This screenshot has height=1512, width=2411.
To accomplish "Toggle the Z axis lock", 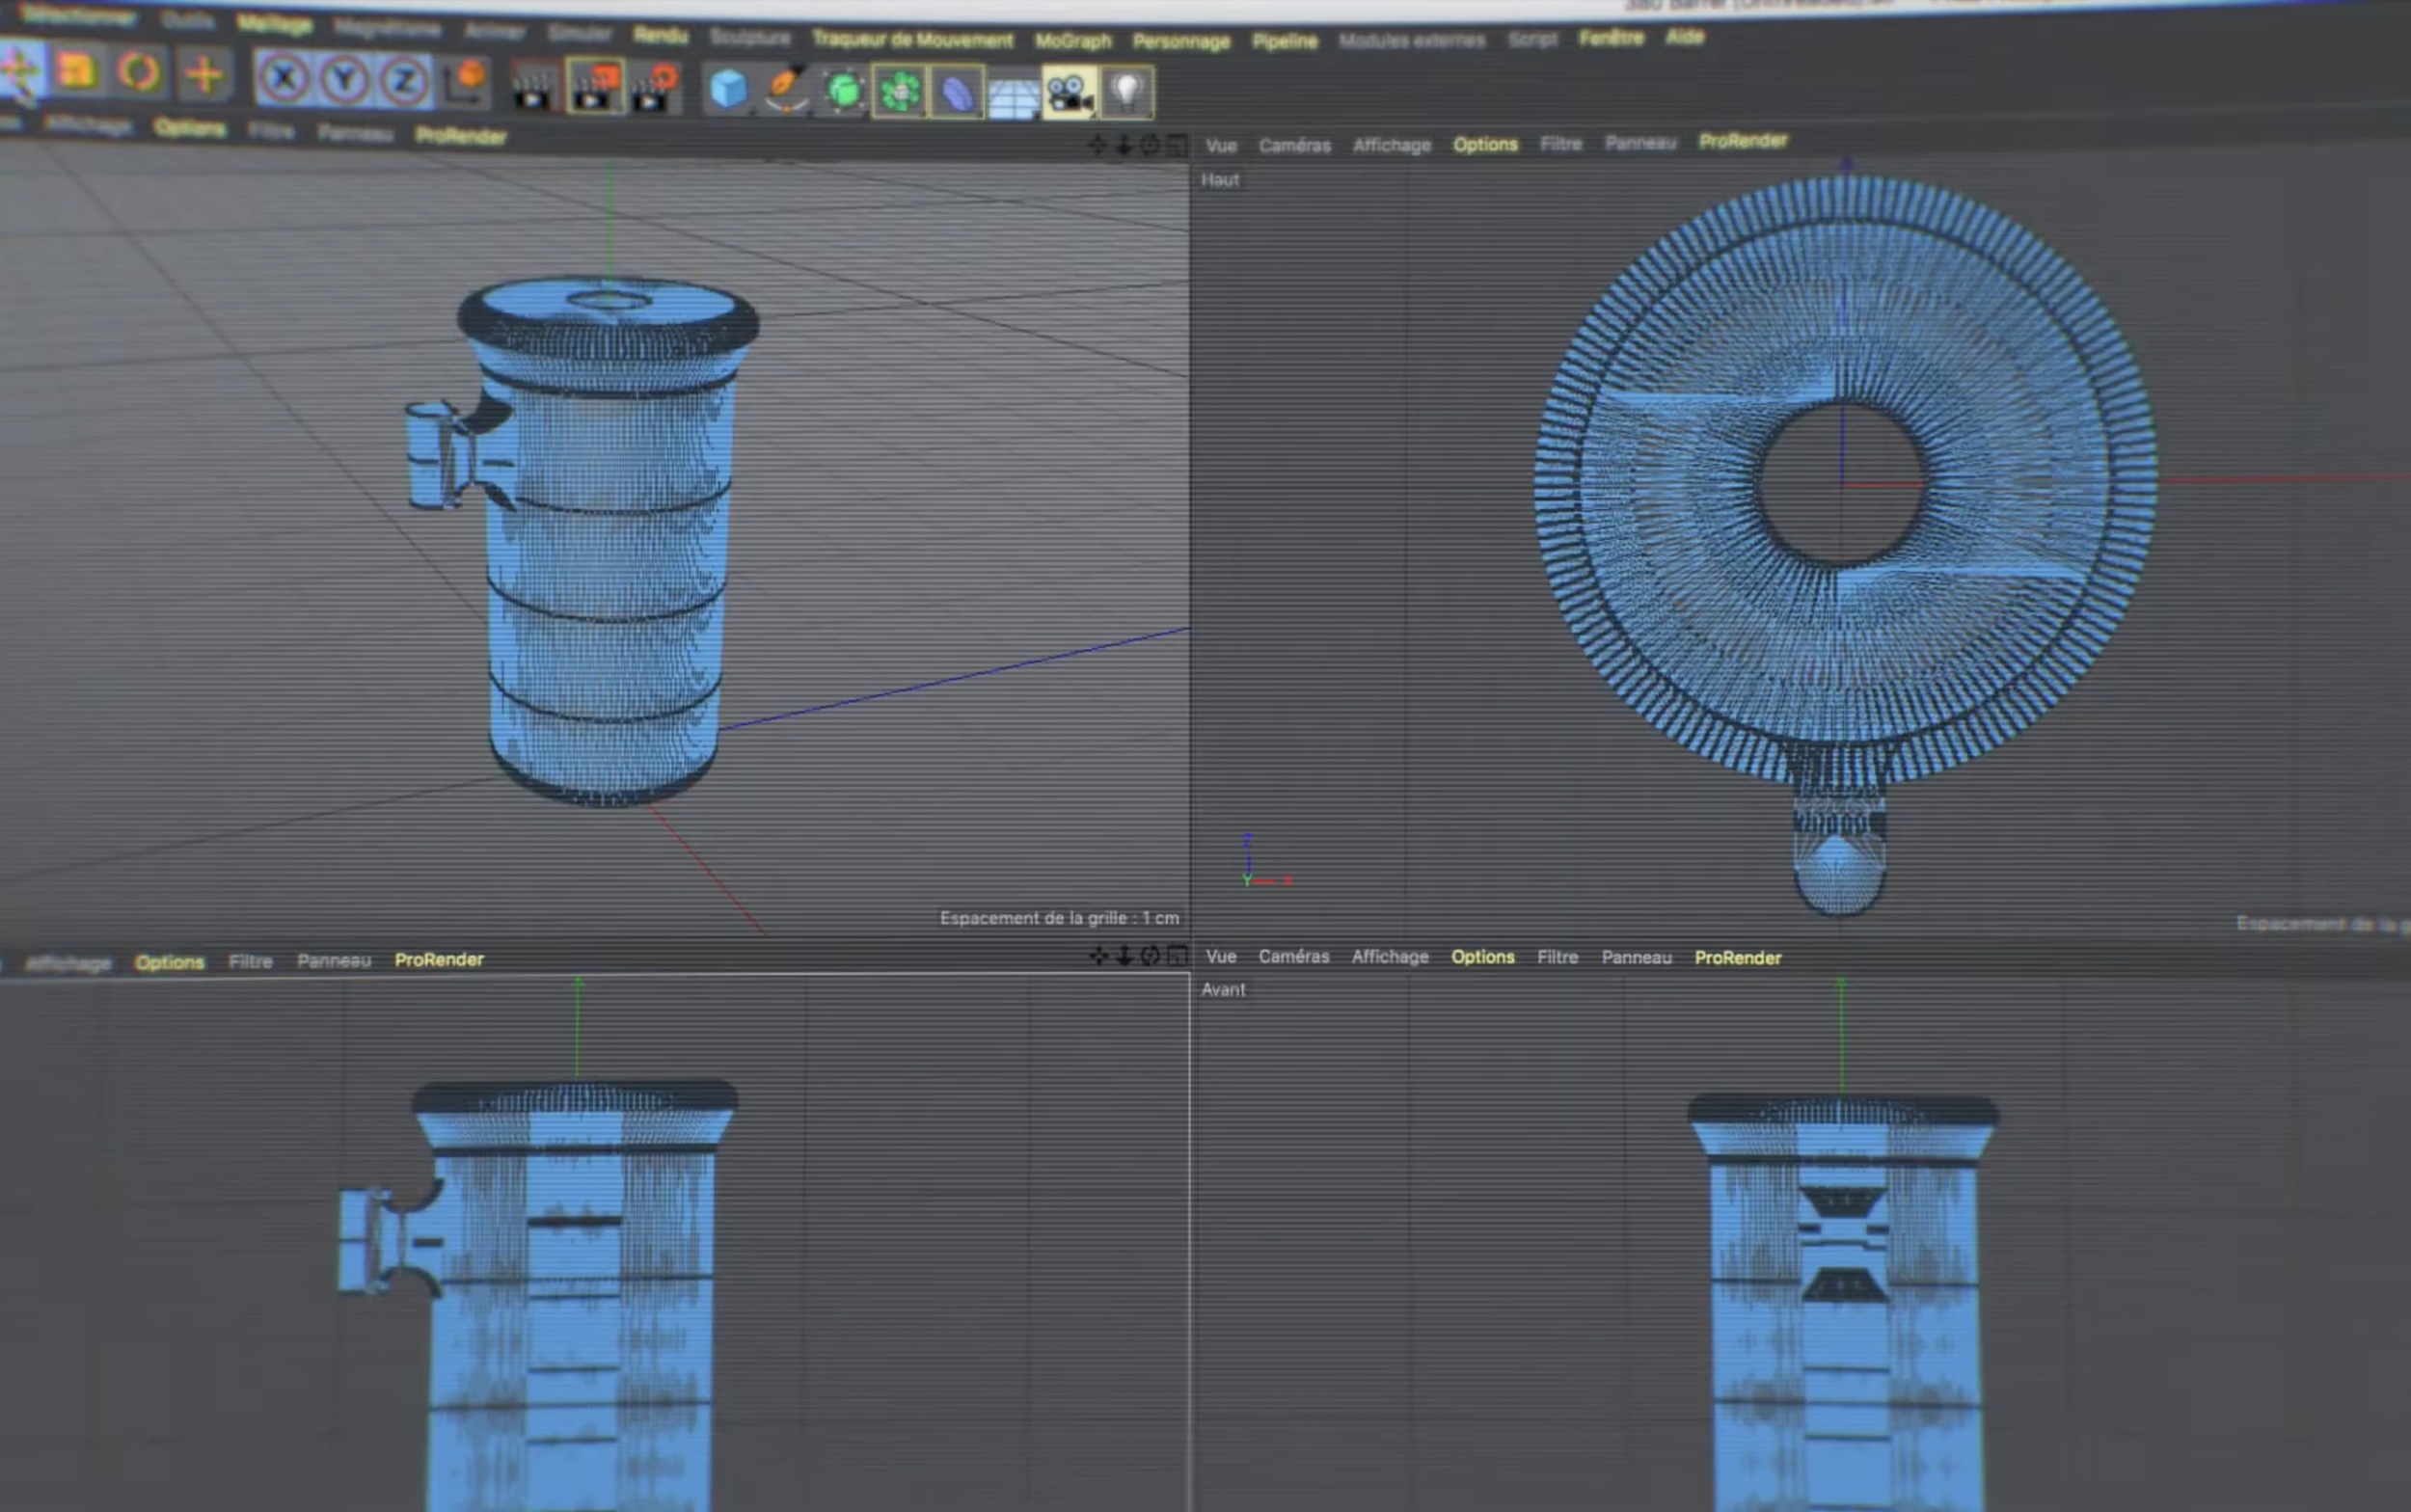I will (x=404, y=81).
